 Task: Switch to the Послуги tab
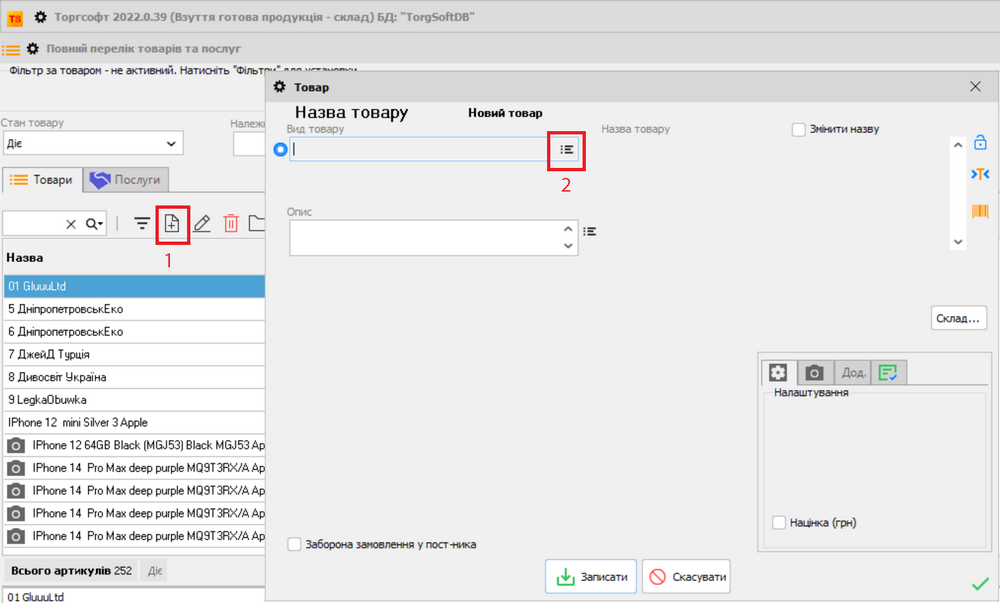[127, 180]
